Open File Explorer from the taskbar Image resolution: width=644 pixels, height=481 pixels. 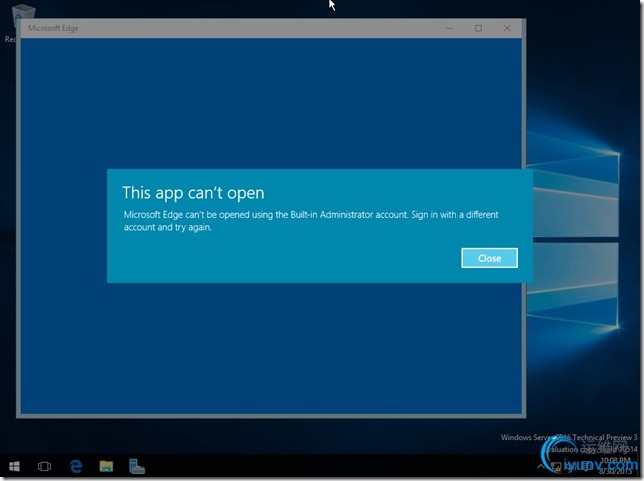click(x=106, y=467)
